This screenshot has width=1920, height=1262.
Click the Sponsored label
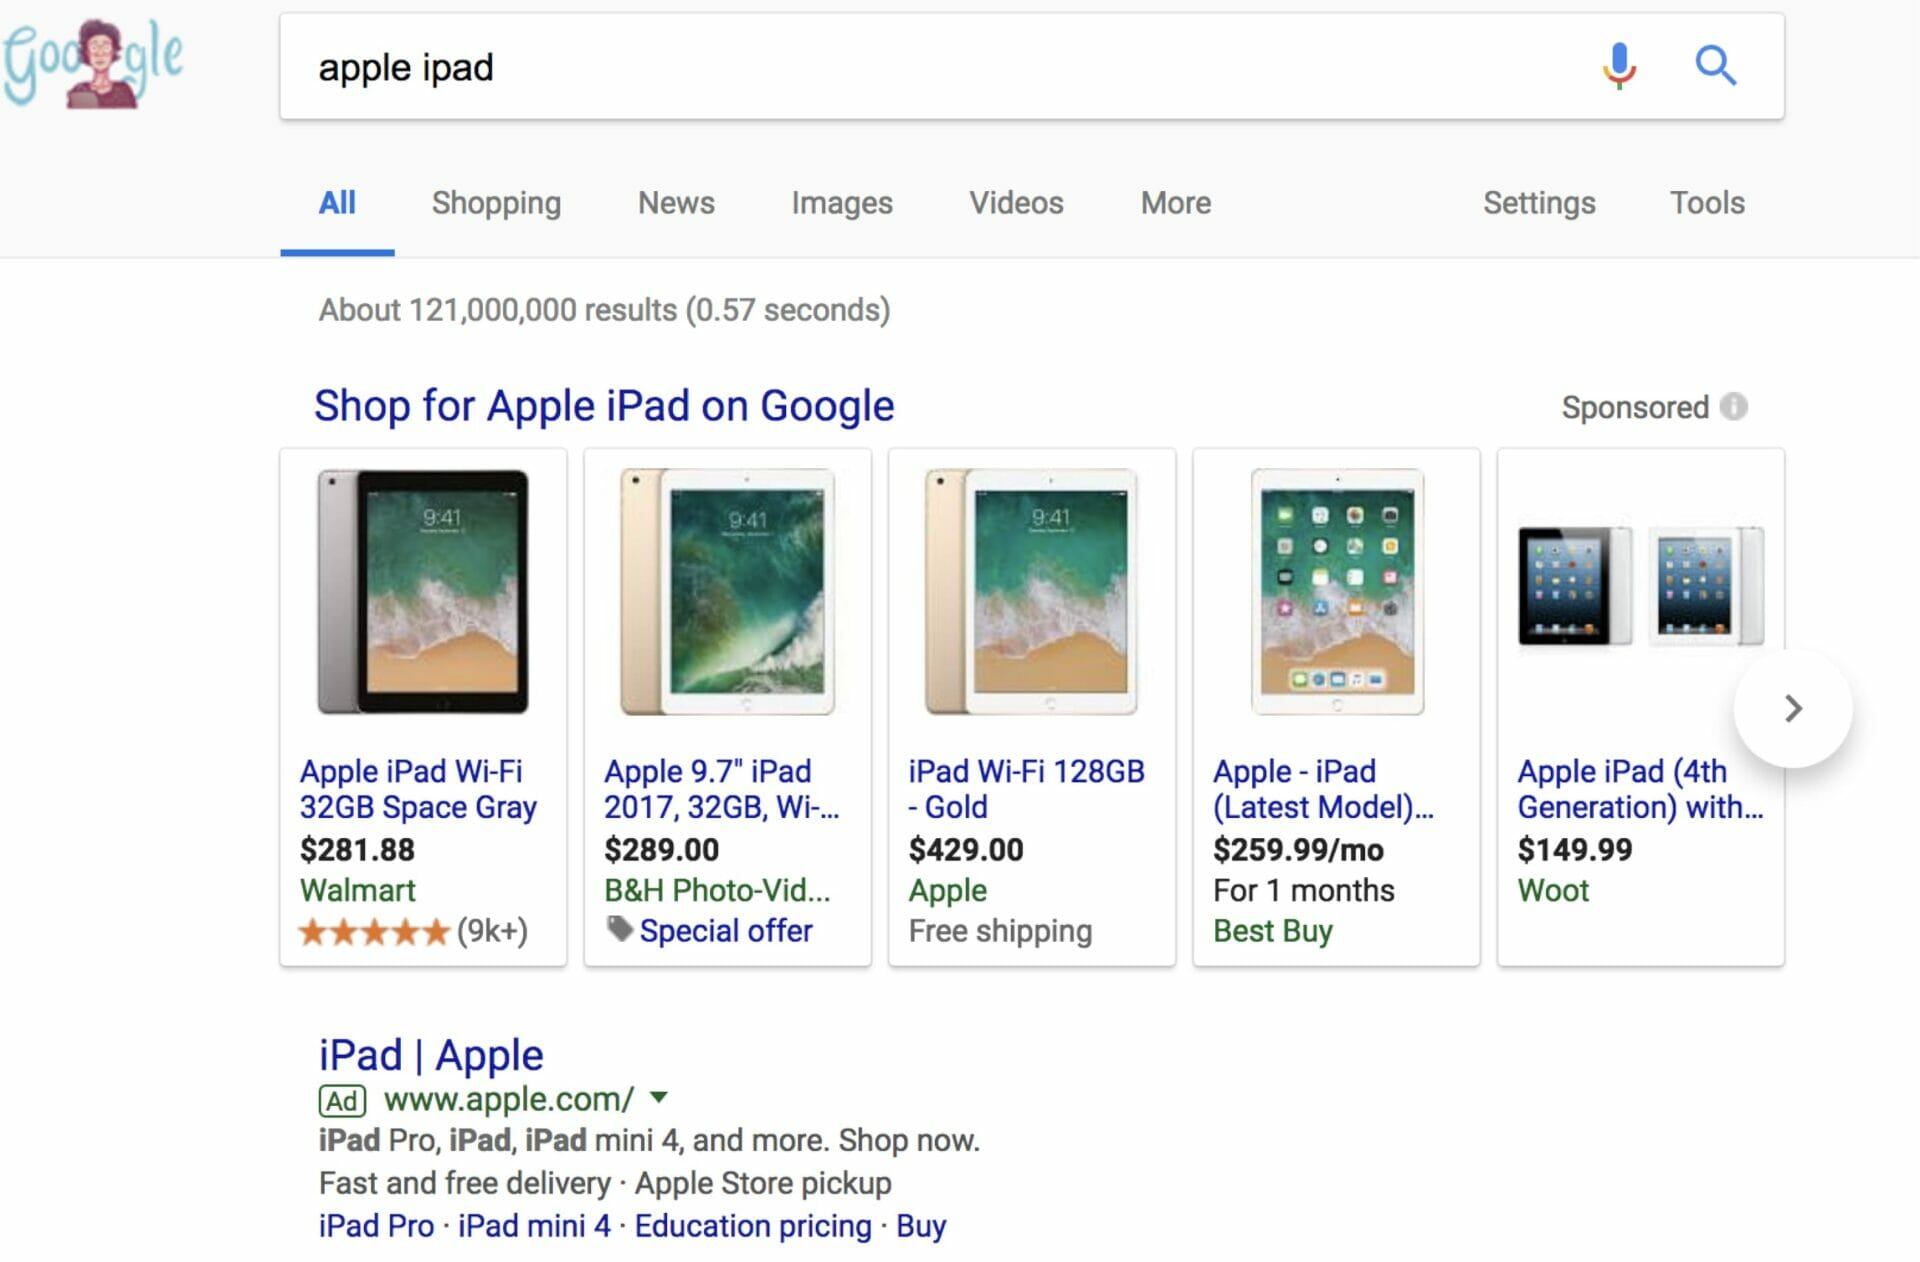click(1635, 407)
